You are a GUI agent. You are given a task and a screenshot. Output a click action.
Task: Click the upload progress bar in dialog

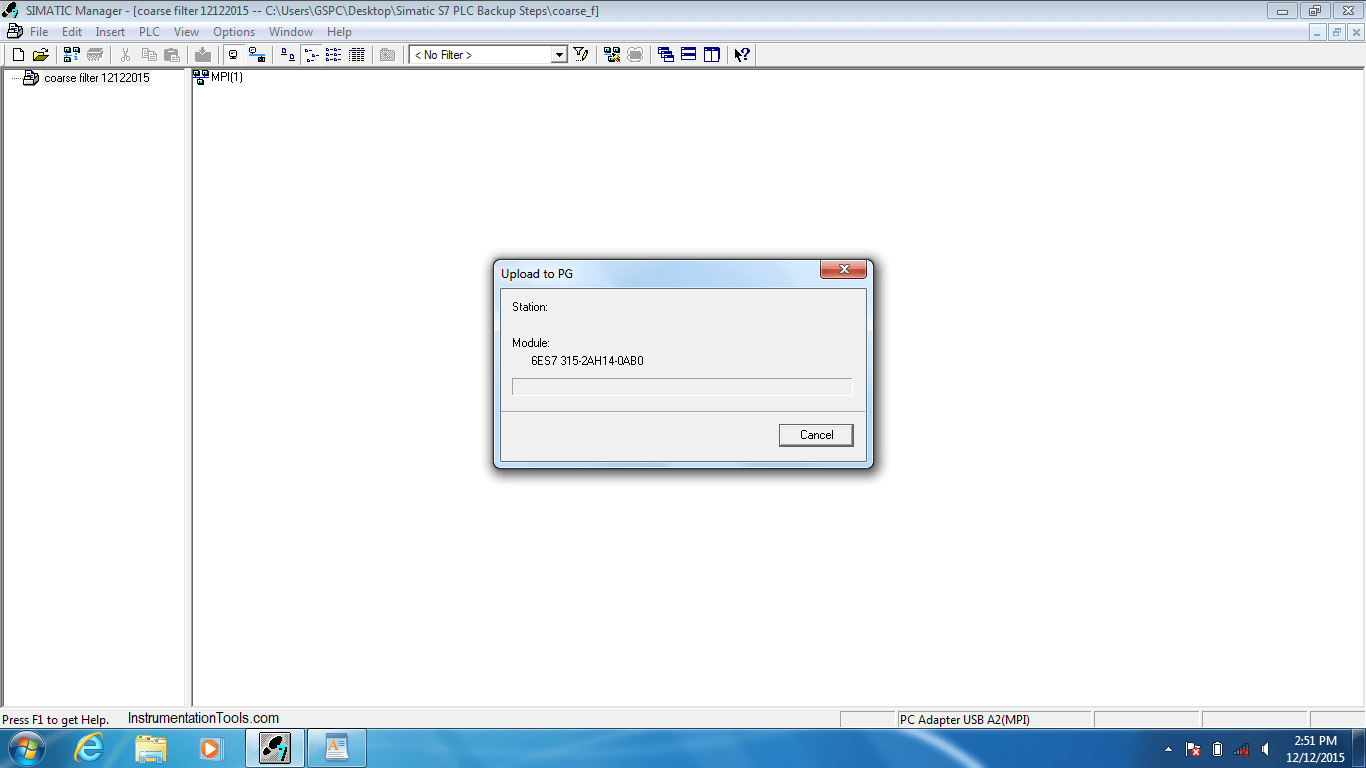pyautogui.click(x=682, y=387)
